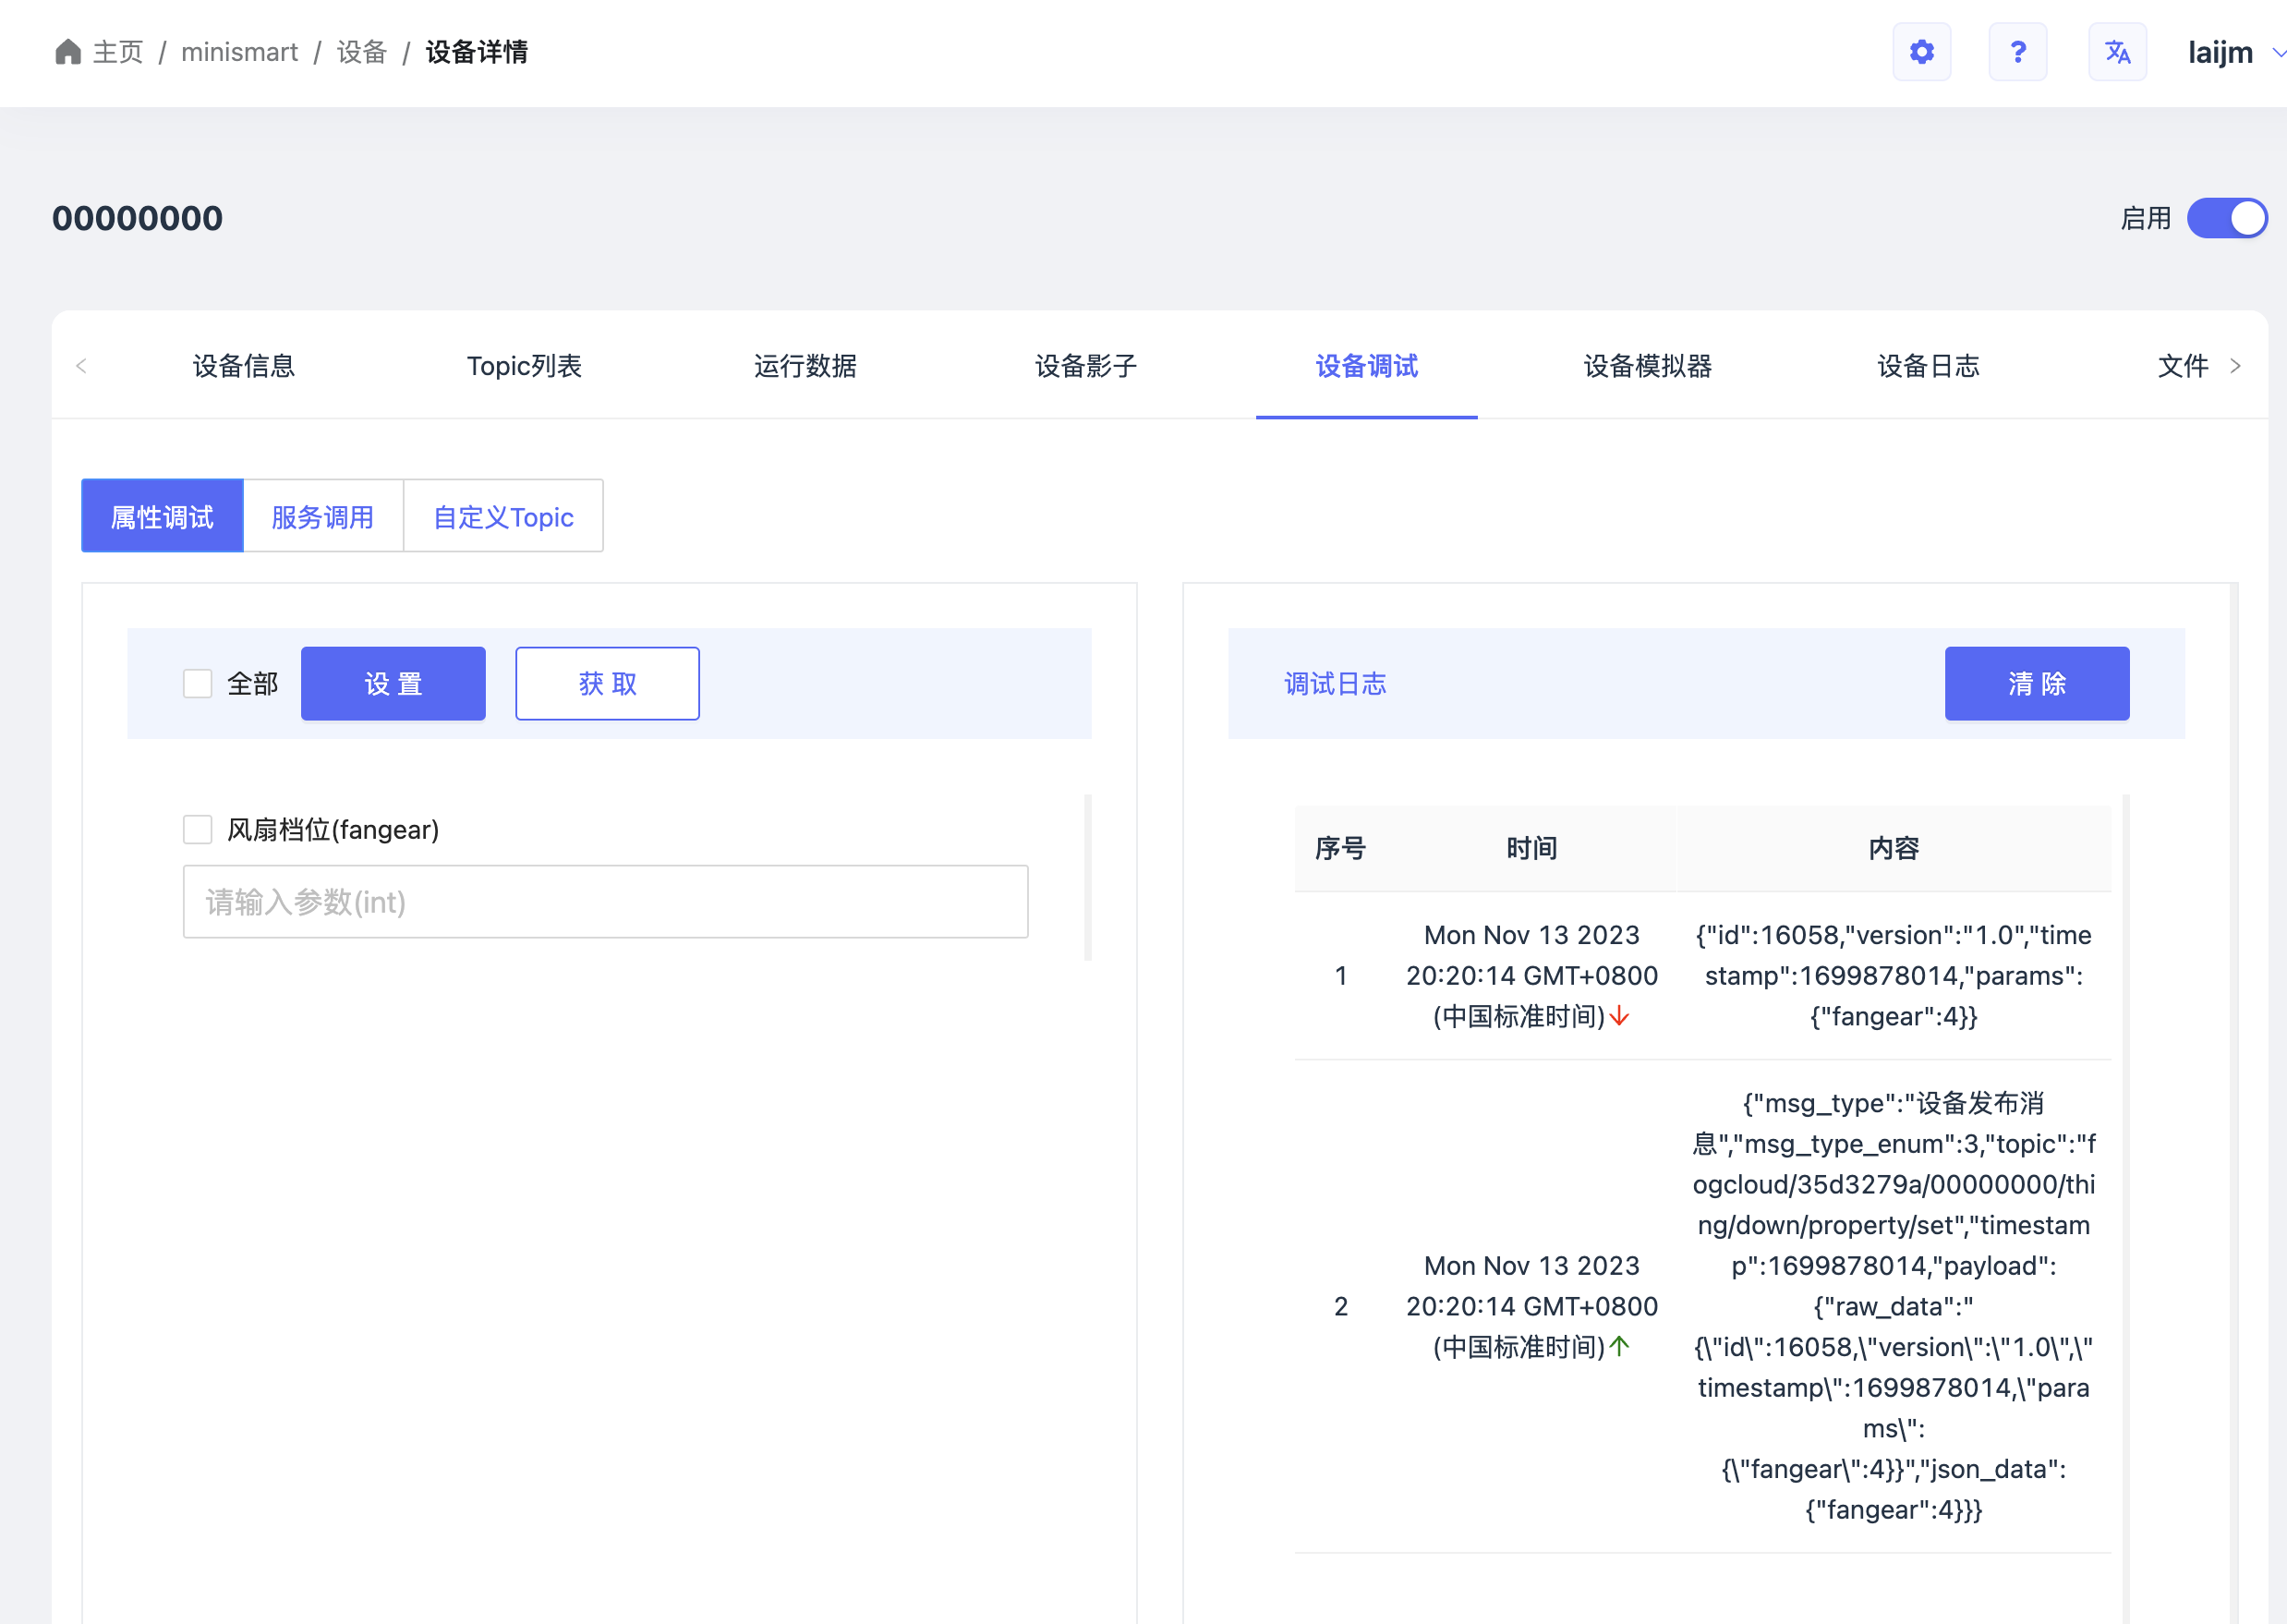Click red down arrow in log row 1
The image size is (2287, 1624).
pyautogui.click(x=1619, y=1017)
